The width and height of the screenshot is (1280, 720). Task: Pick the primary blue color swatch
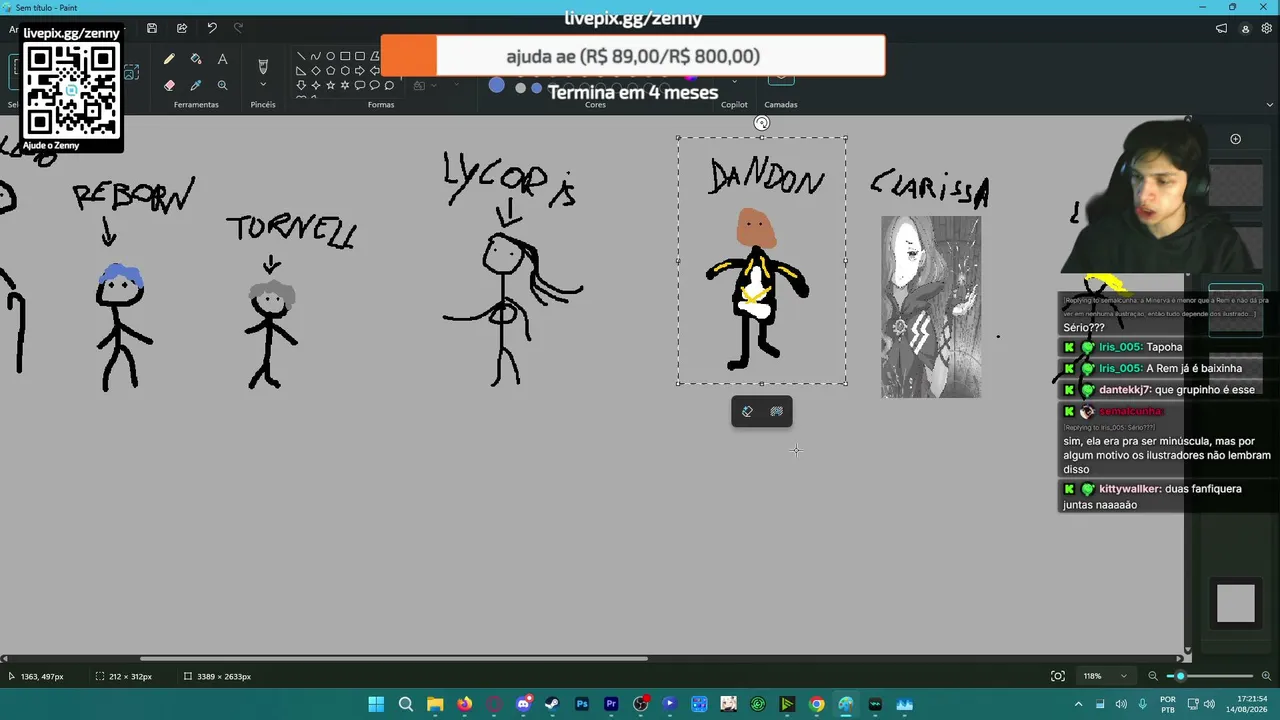tap(497, 85)
